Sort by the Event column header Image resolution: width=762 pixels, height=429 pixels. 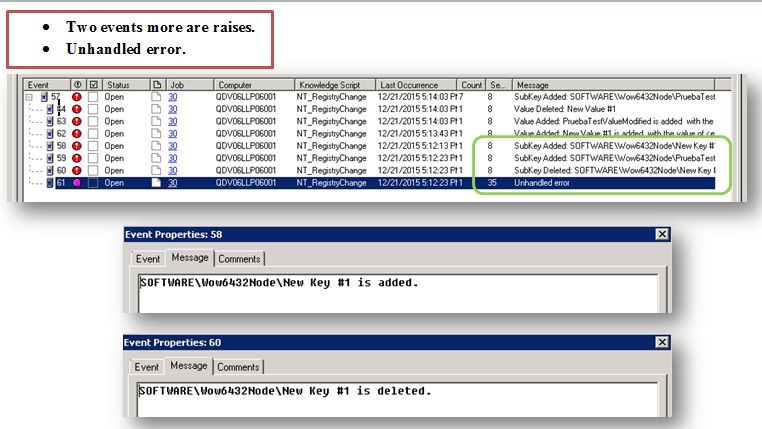[x=47, y=85]
